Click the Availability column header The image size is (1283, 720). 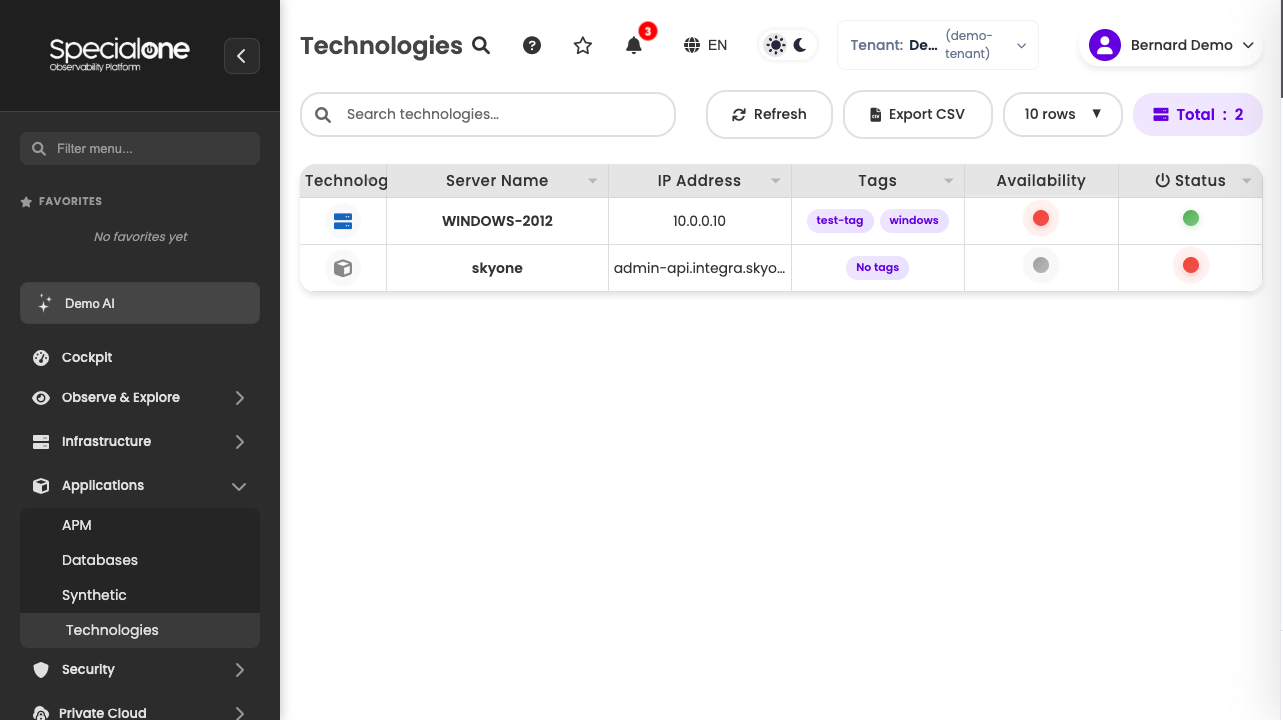[x=1041, y=181]
